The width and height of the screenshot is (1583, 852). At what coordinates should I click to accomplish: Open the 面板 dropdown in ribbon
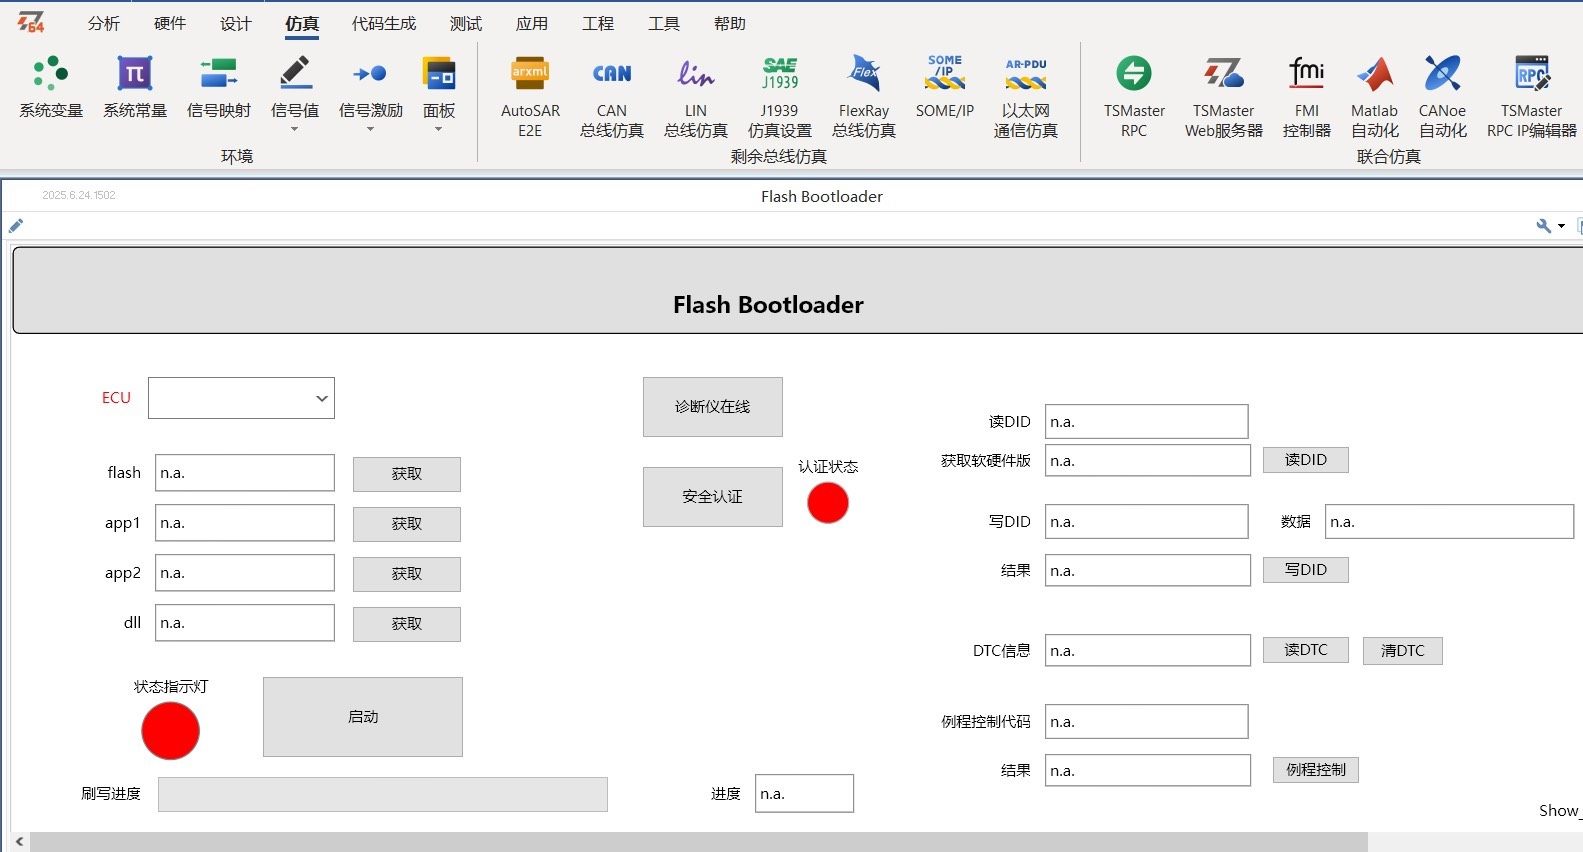(x=438, y=129)
